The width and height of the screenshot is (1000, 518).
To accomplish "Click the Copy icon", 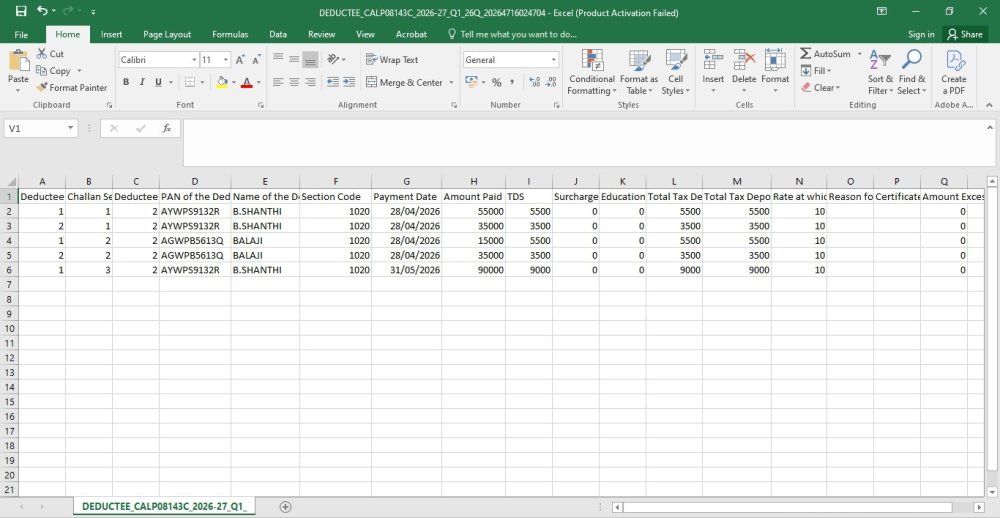I will tap(42, 70).
